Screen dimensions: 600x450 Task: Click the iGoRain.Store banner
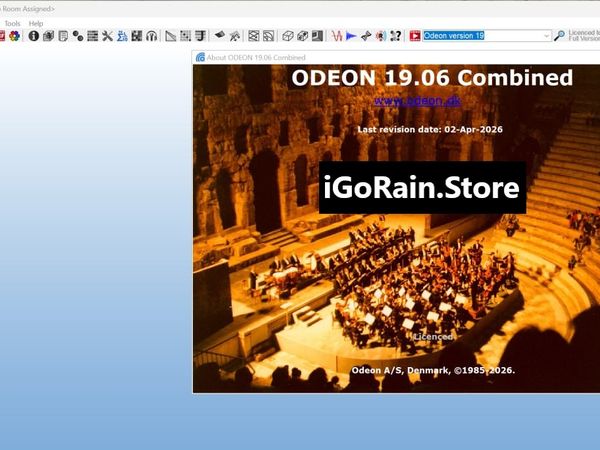pos(422,188)
